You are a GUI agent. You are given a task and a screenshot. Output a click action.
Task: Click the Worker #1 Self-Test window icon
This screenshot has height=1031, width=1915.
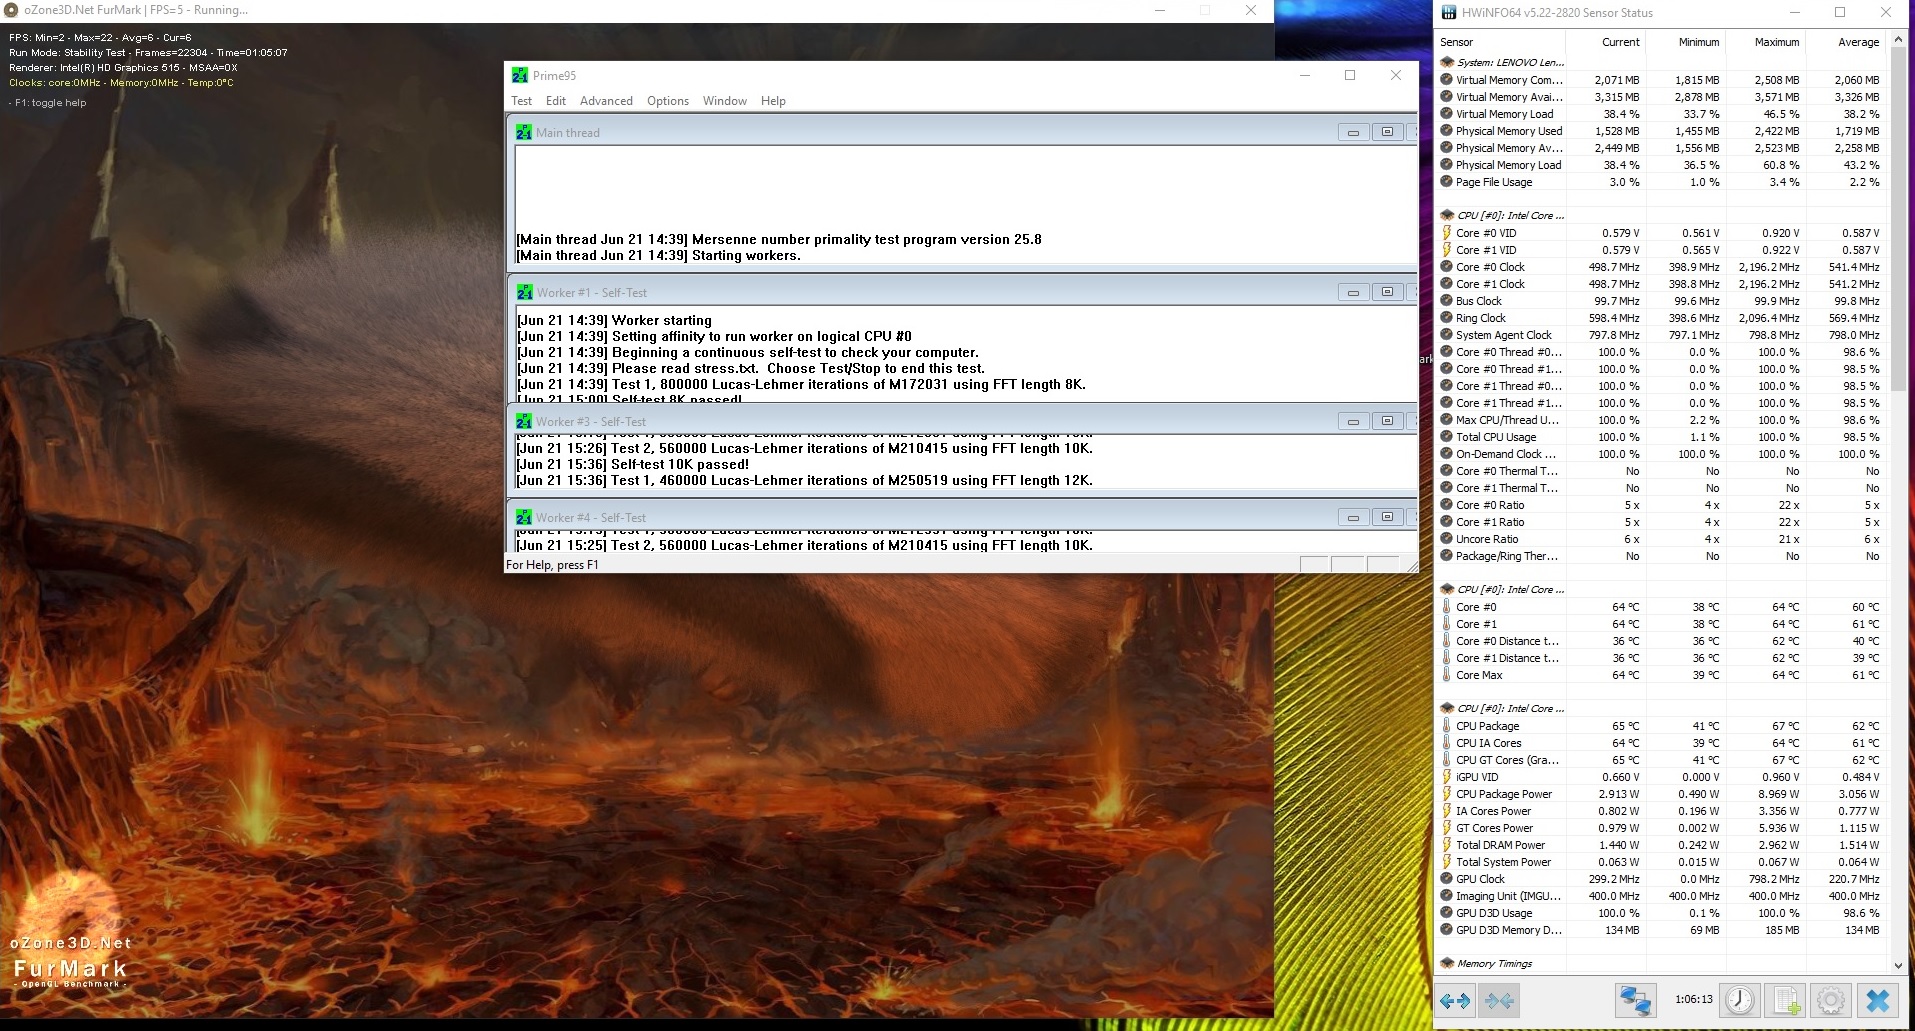pyautogui.click(x=524, y=292)
